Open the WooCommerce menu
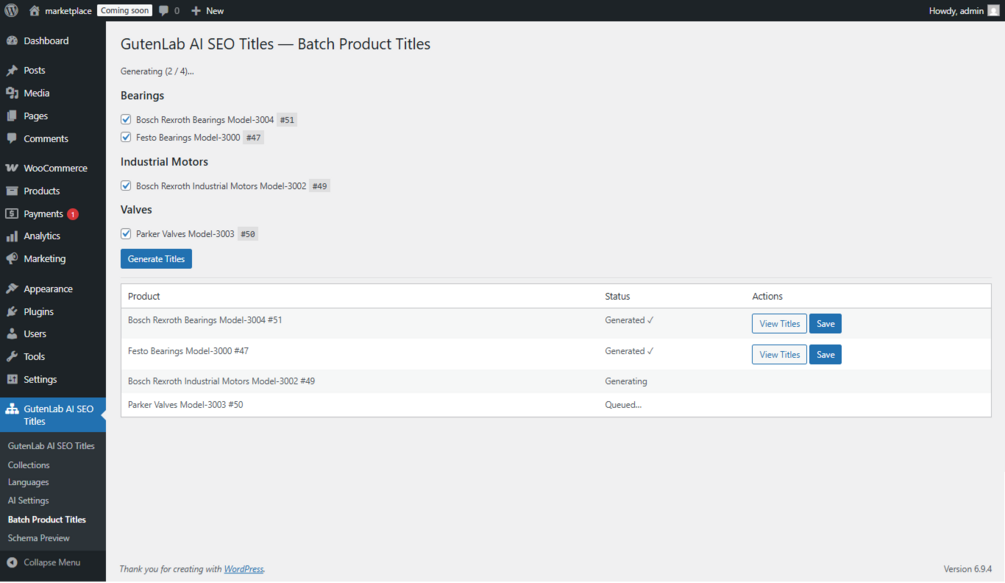 pos(53,168)
